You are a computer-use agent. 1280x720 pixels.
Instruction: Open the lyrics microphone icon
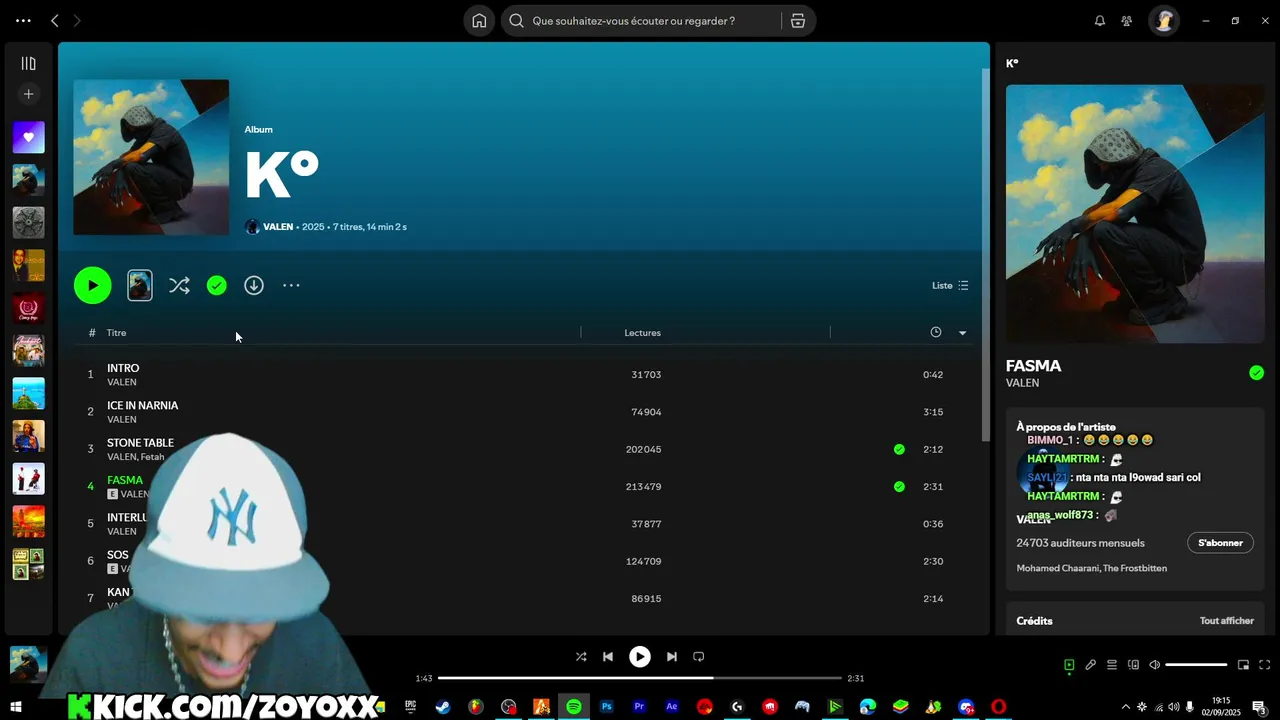click(x=1090, y=665)
